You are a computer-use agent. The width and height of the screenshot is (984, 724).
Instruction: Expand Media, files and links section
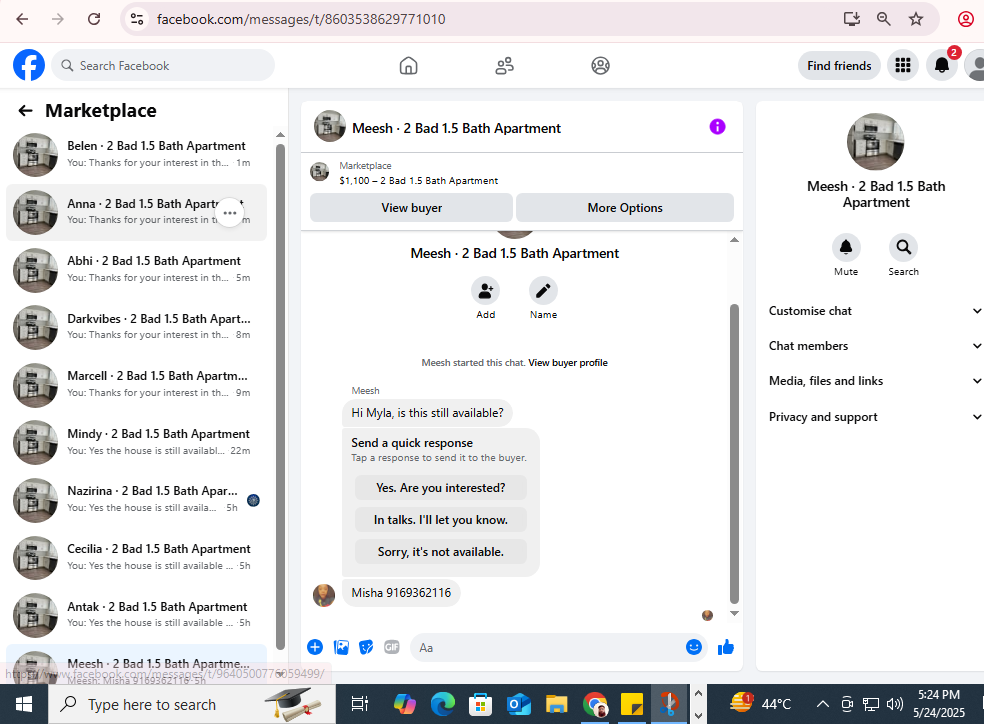point(875,381)
